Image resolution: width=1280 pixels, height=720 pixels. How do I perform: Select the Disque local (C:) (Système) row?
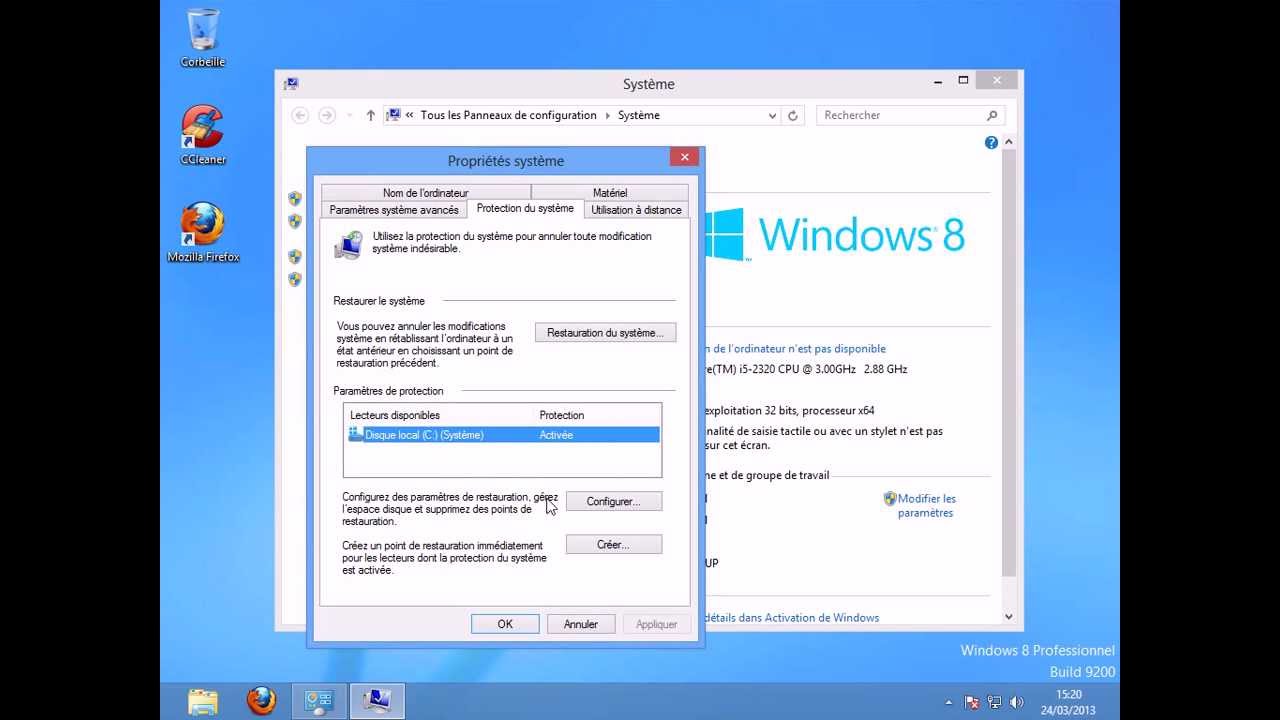pos(503,435)
